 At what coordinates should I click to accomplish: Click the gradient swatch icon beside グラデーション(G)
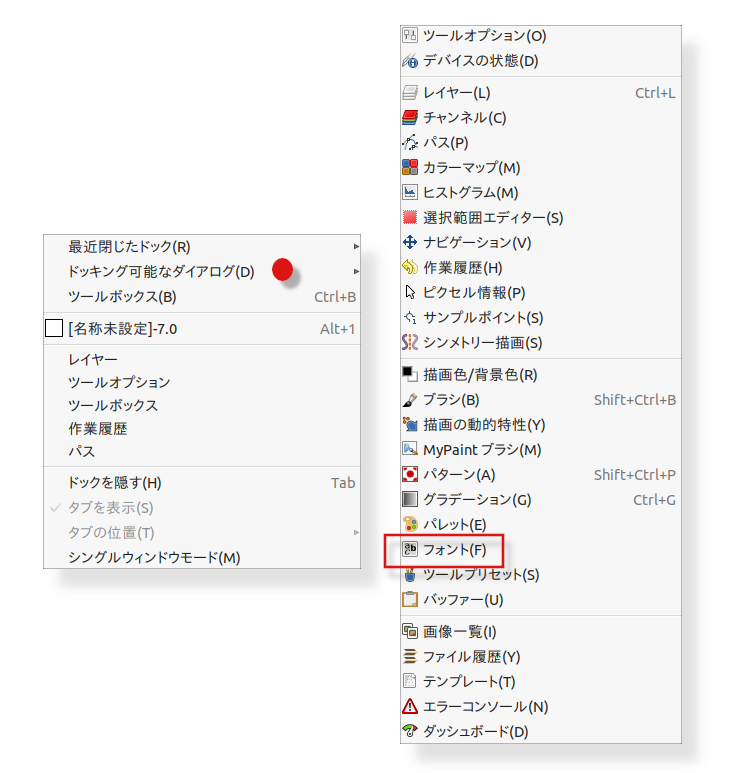coord(410,499)
